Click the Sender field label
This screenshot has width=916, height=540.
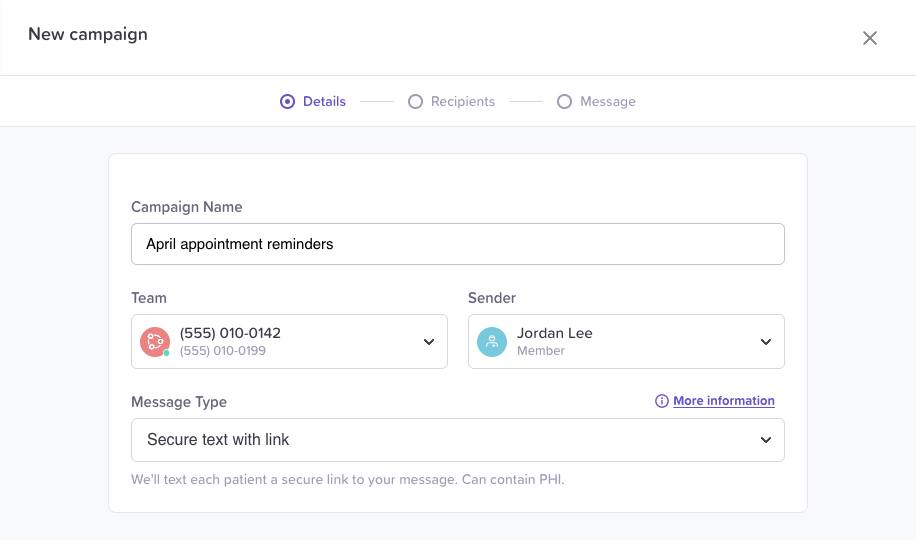click(492, 298)
